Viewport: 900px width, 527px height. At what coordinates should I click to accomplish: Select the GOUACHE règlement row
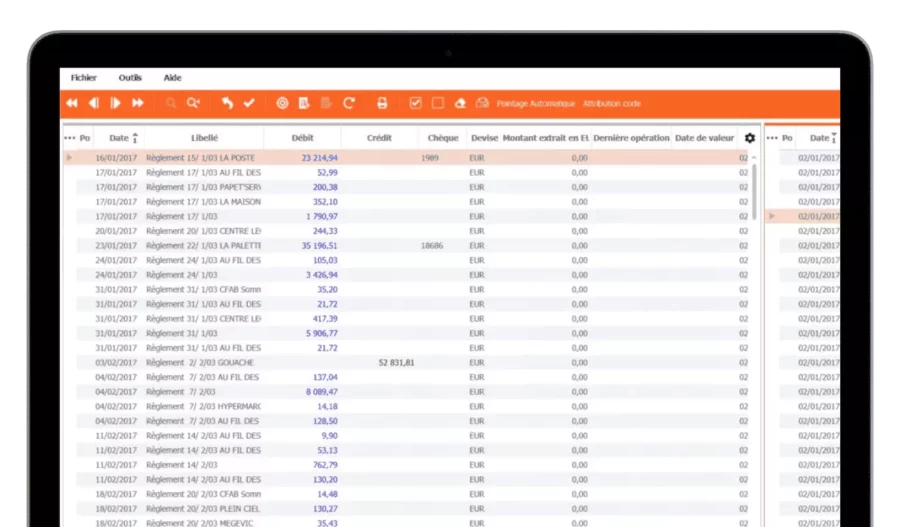point(412,363)
